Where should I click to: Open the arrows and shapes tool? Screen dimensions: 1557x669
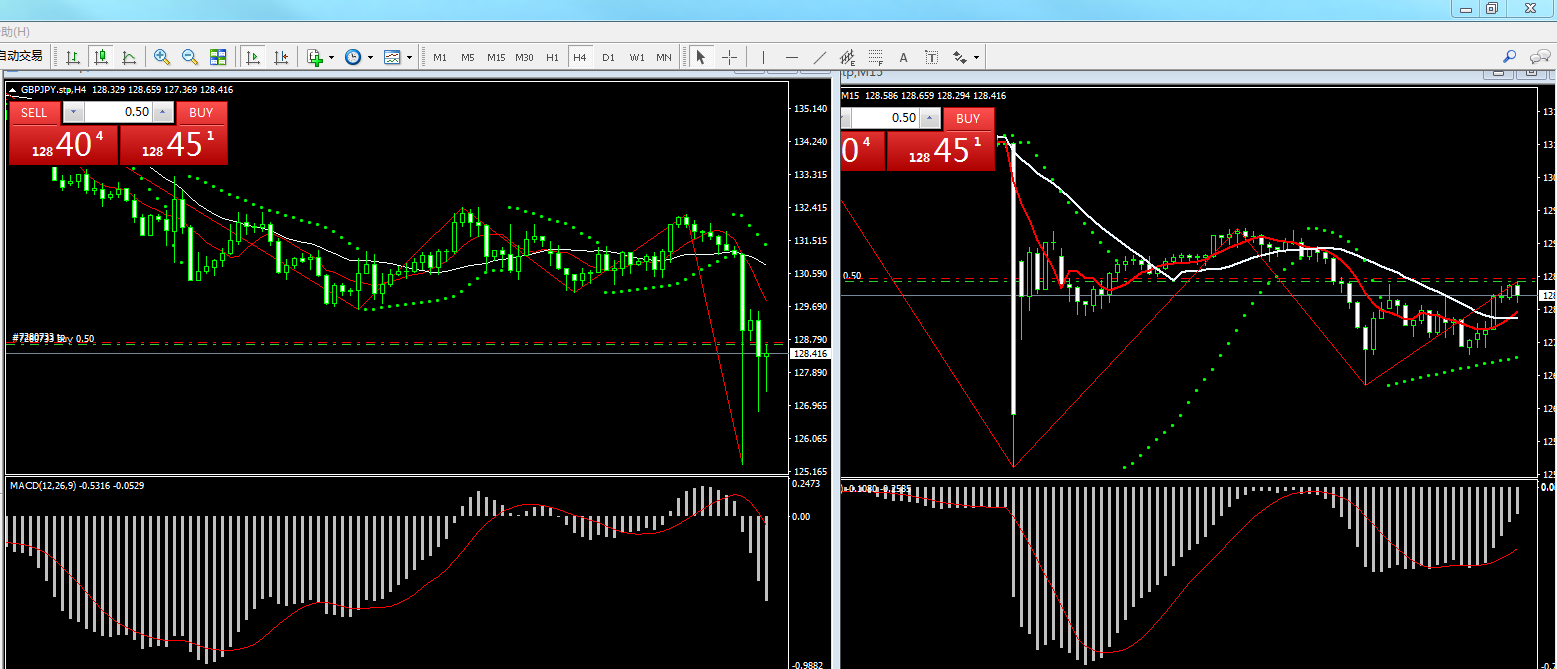tap(960, 57)
